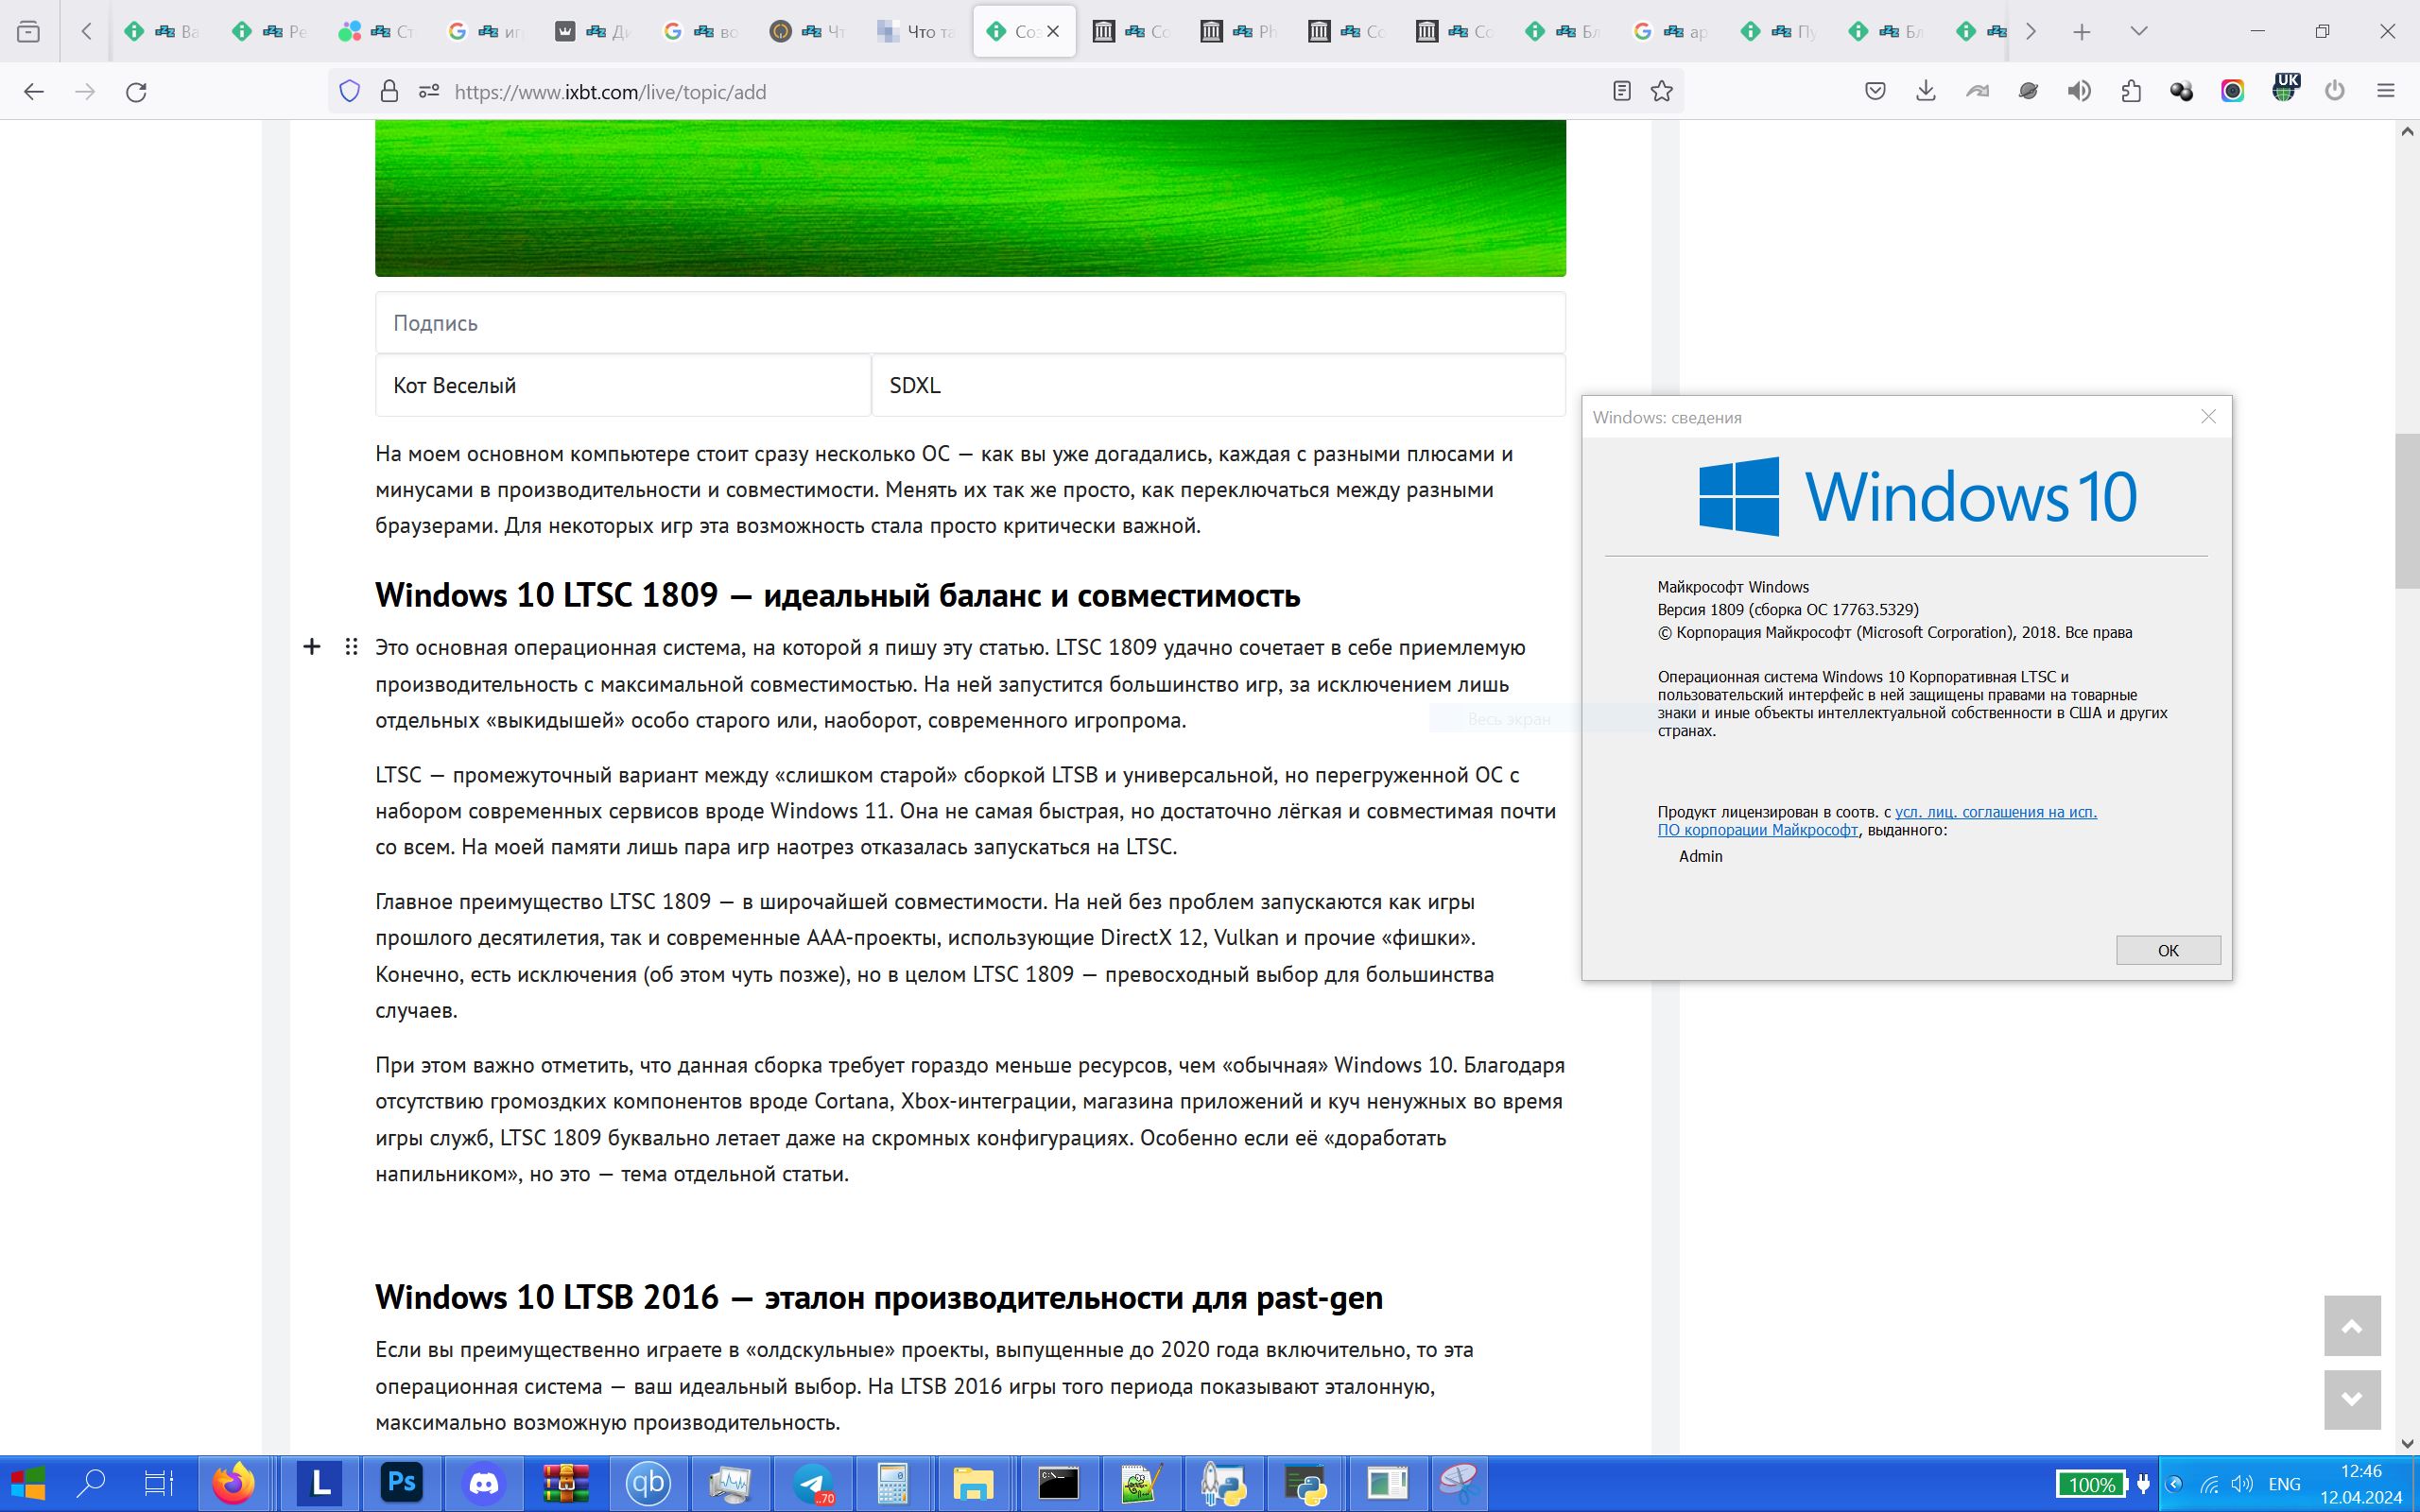Open the Snipping Tool scissors on taskbar

click(1458, 1483)
